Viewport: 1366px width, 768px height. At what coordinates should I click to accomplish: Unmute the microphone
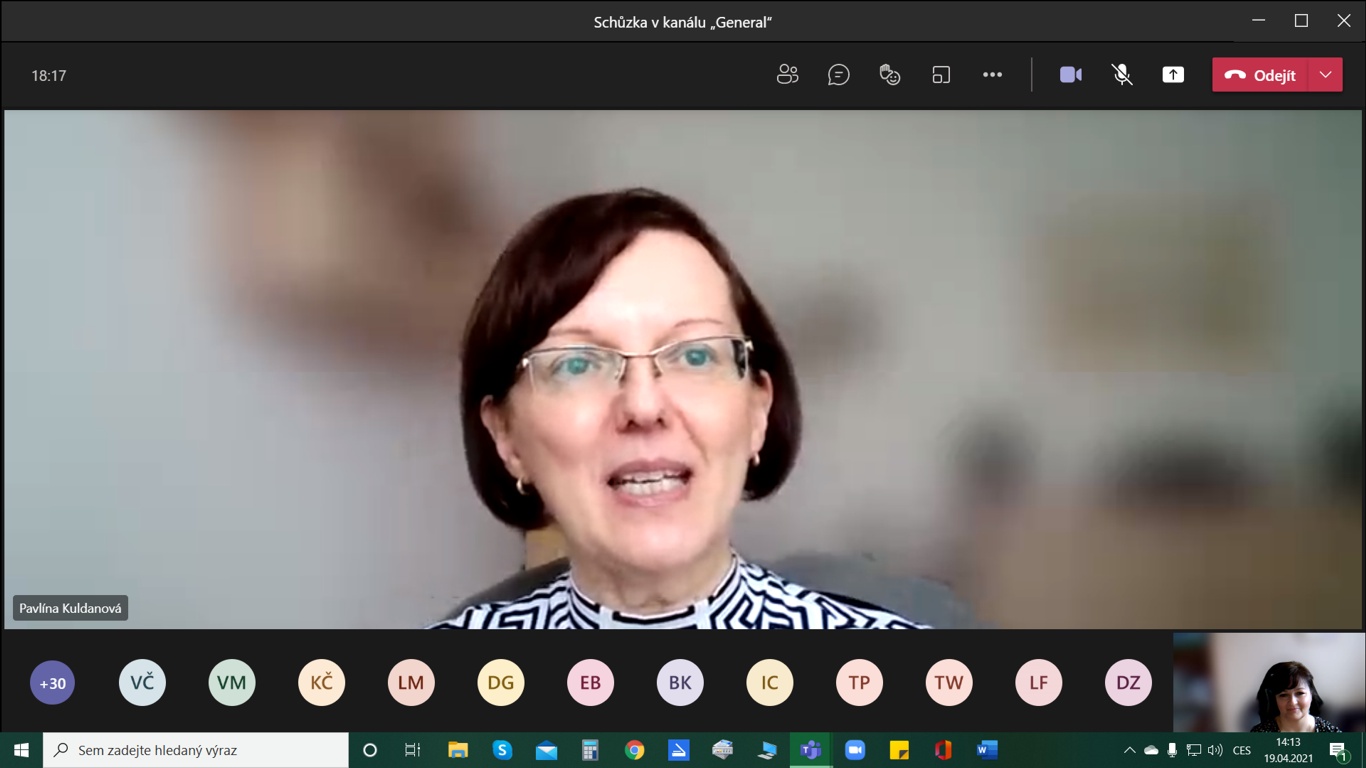point(1122,75)
